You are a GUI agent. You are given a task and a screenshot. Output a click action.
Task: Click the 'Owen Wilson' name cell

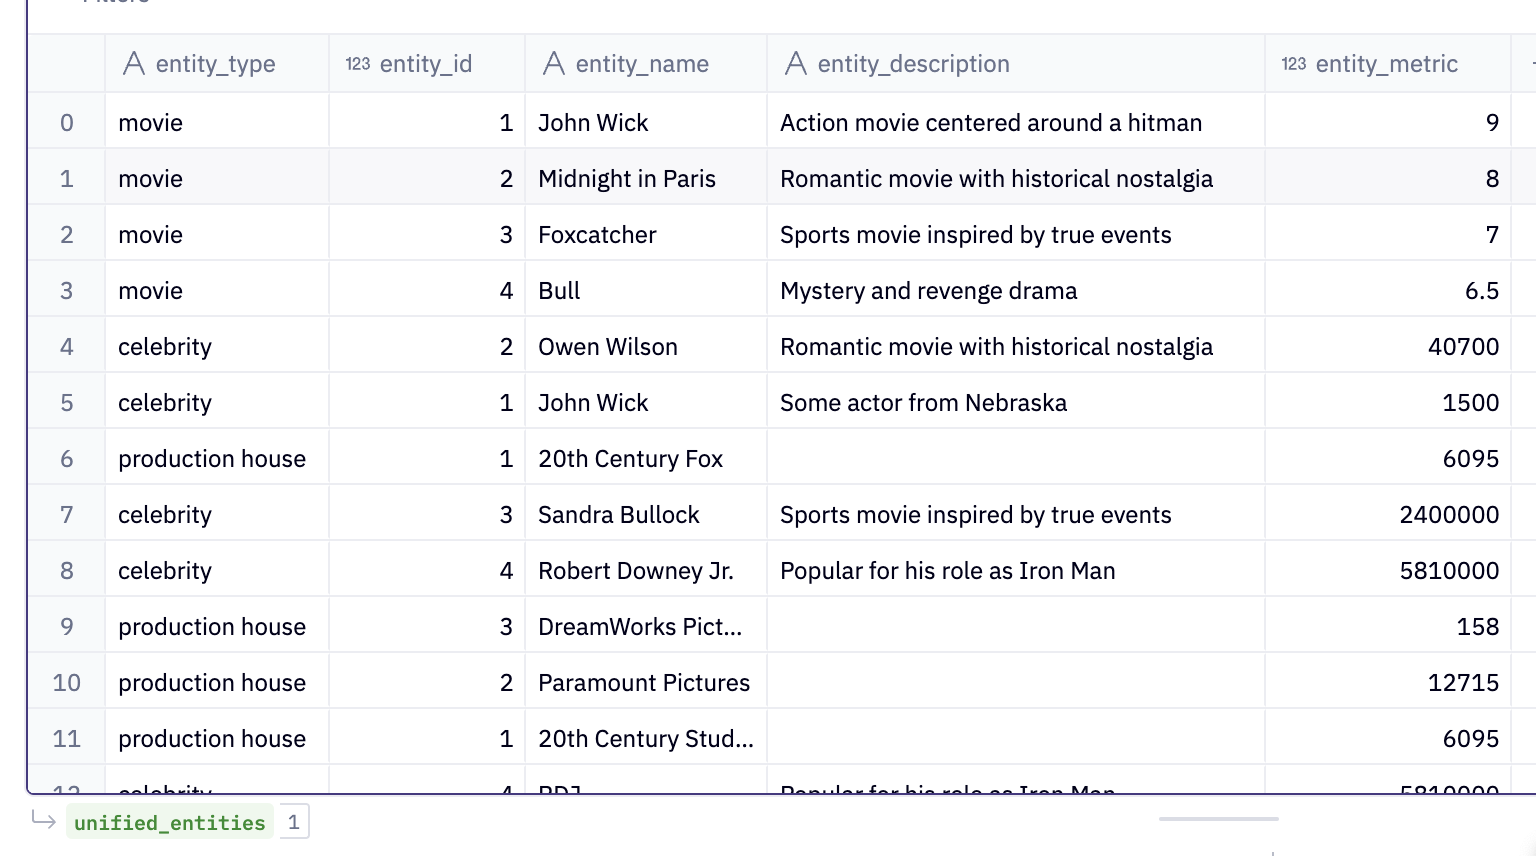point(646,347)
